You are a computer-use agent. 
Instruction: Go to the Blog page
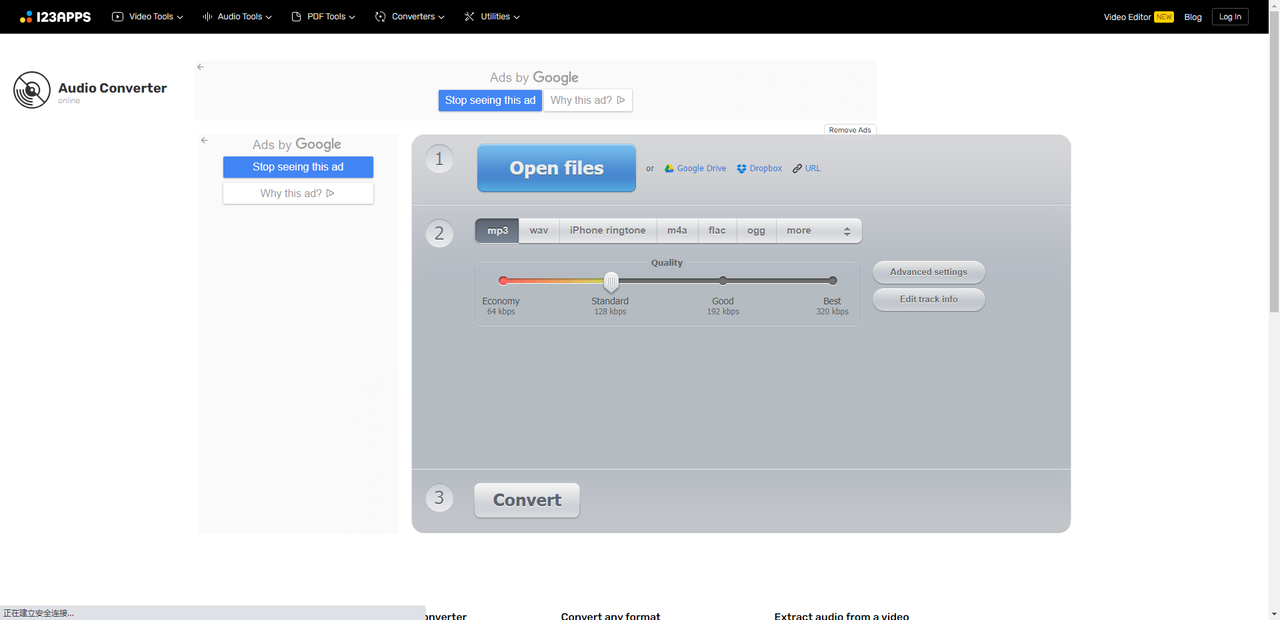pos(1193,17)
